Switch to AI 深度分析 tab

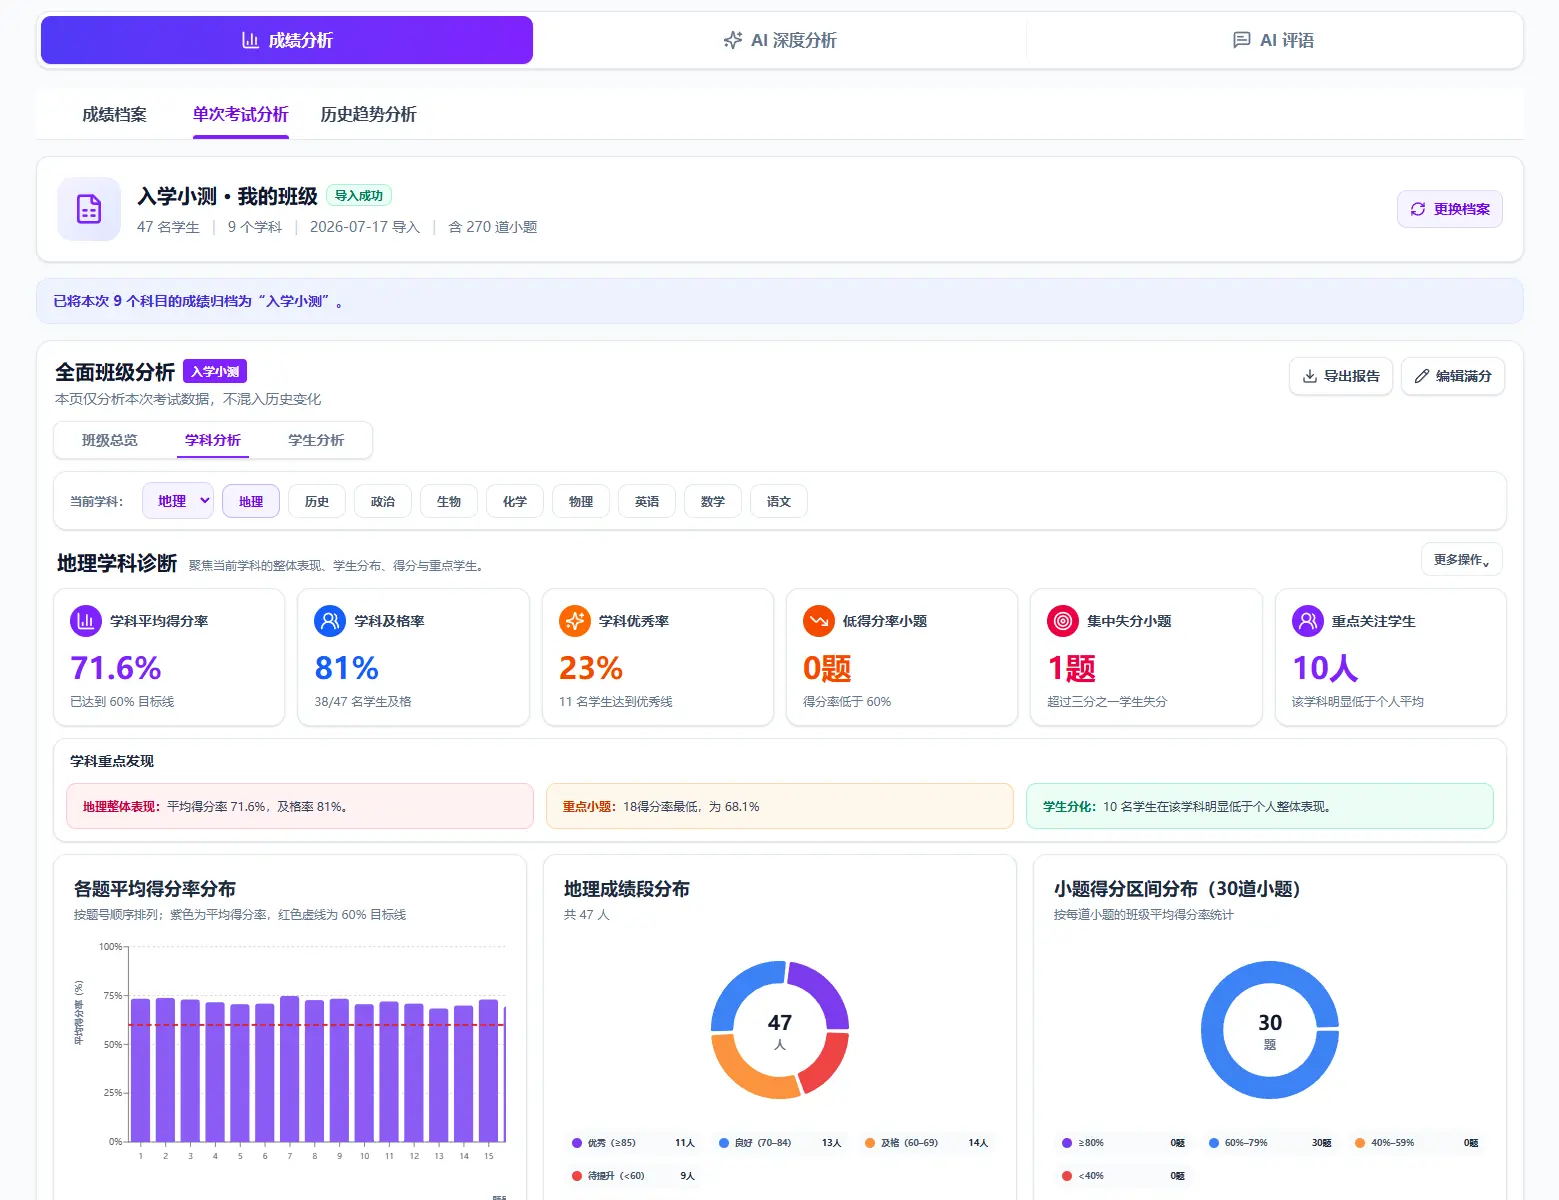coord(780,40)
